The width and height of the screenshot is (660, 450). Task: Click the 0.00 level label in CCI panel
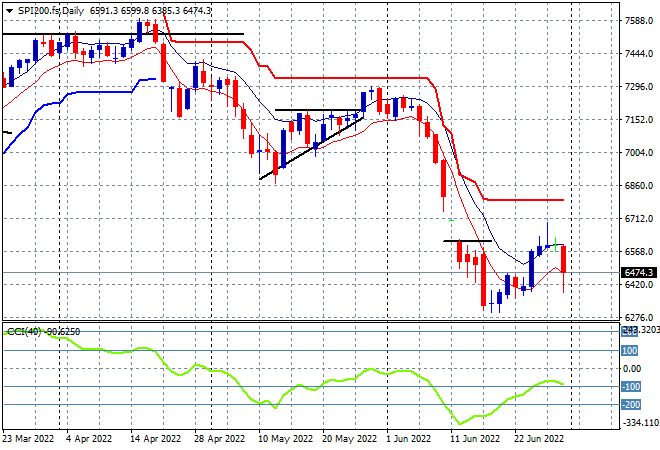(x=632, y=369)
